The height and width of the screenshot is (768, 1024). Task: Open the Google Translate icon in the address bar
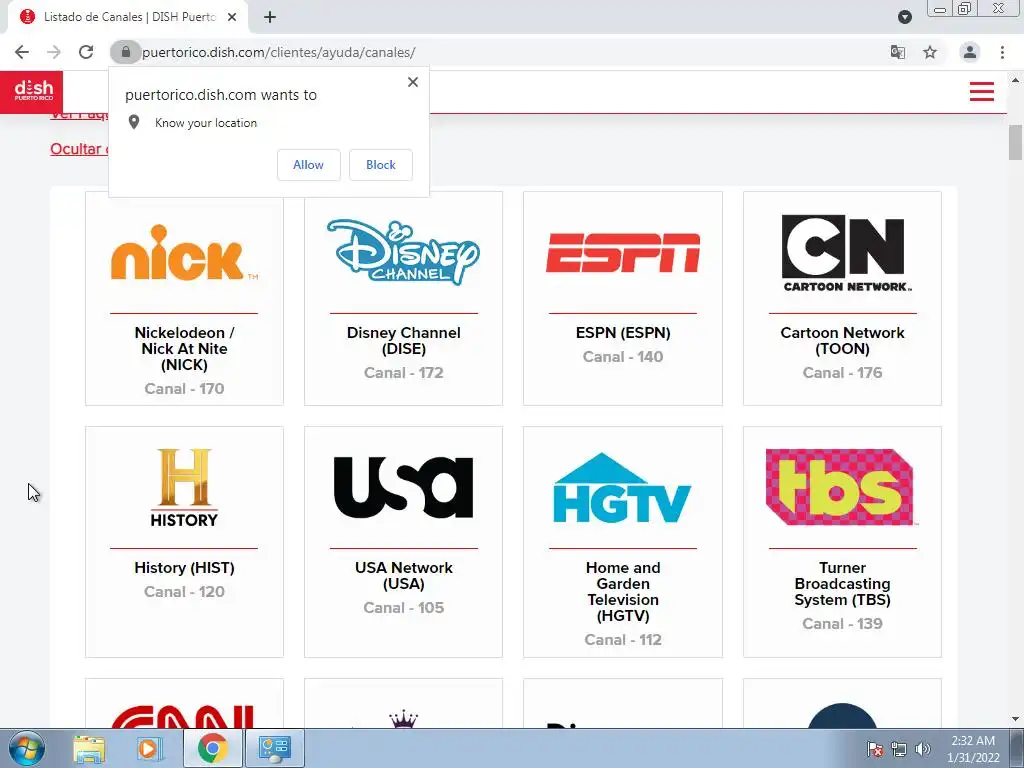898,52
